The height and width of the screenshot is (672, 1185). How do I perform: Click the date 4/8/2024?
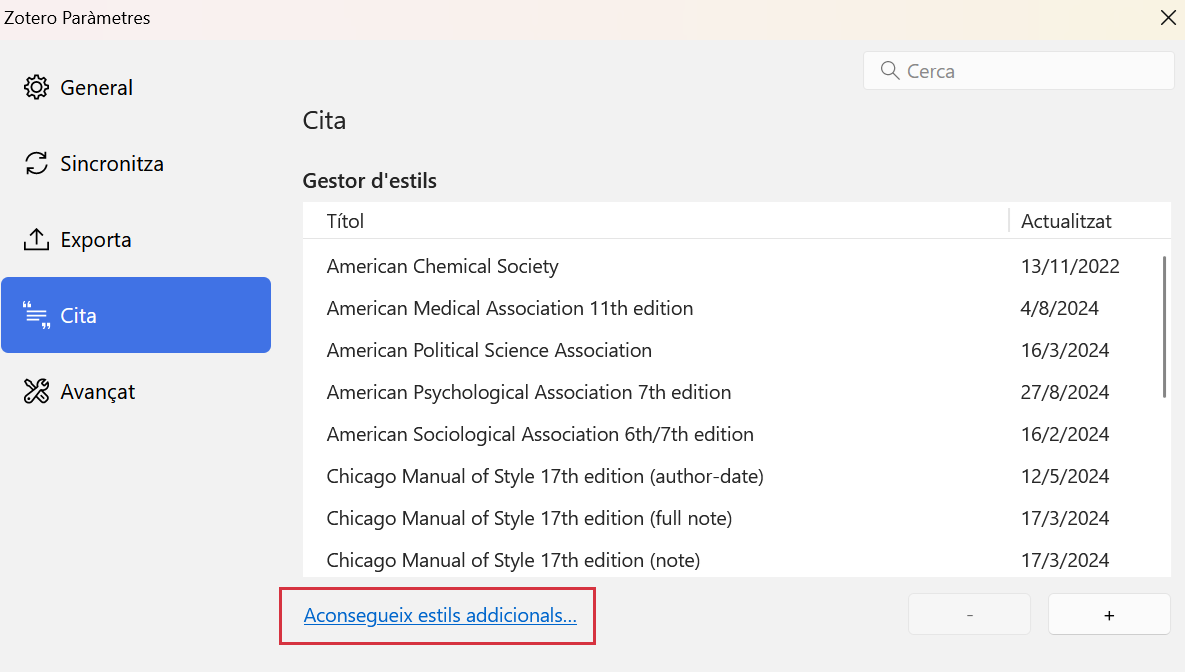pos(1060,308)
